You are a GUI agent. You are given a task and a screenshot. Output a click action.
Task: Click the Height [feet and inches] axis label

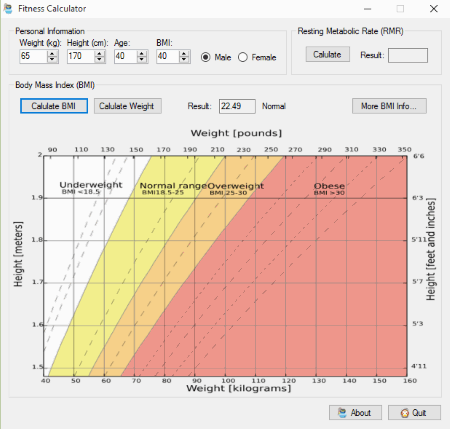(x=431, y=249)
